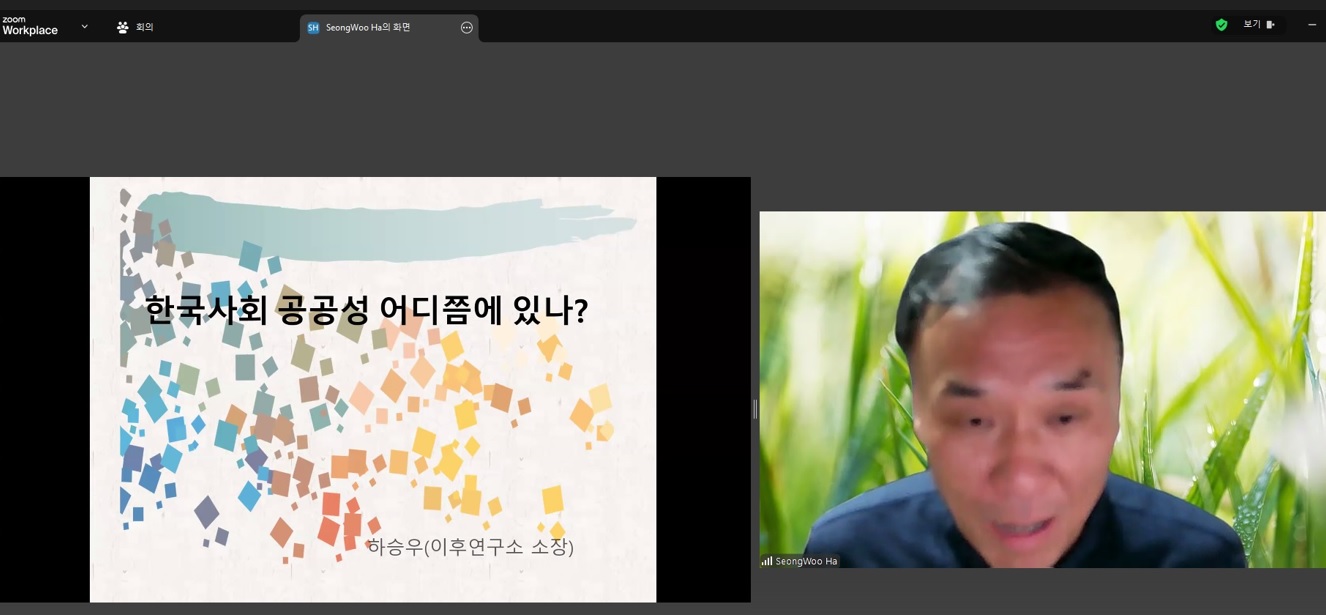1326x615 pixels.
Task: Click the layout icon right of 보기
Action: tap(1271, 25)
